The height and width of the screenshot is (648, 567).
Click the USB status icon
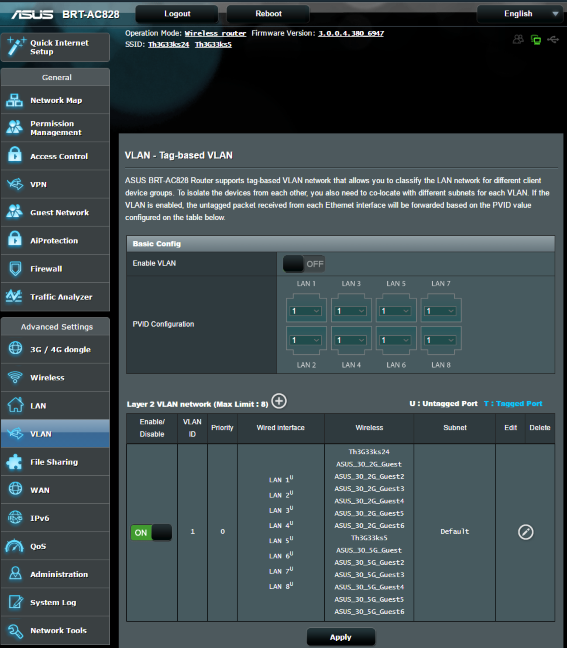[x=553, y=40]
